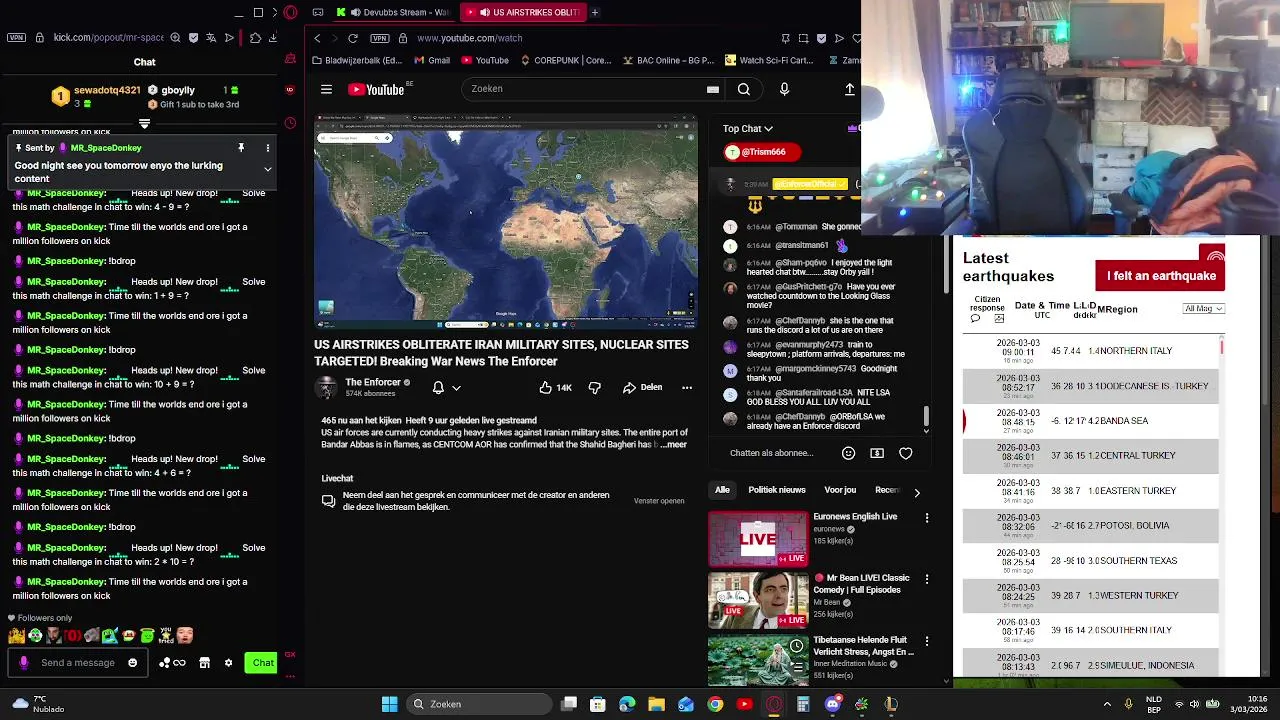Show more filter chips with right arrow
The width and height of the screenshot is (1280, 720).
tap(917, 492)
